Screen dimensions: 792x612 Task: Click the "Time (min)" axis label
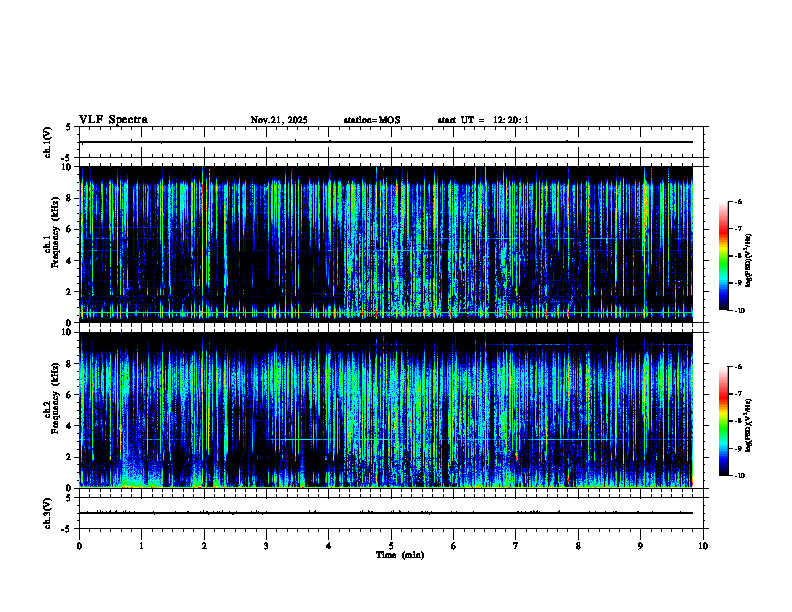[x=400, y=555]
